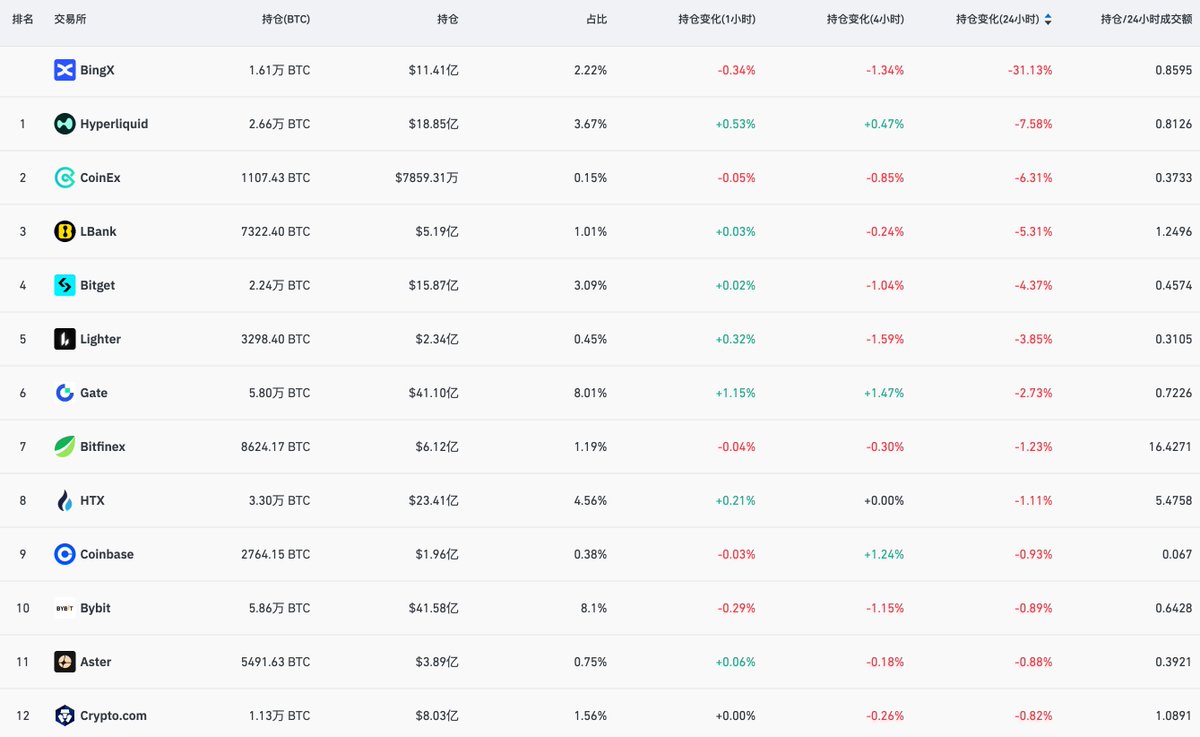This screenshot has width=1200, height=737.
Task: Click the 持仓变化(1小时) column header
Action: tap(716, 19)
